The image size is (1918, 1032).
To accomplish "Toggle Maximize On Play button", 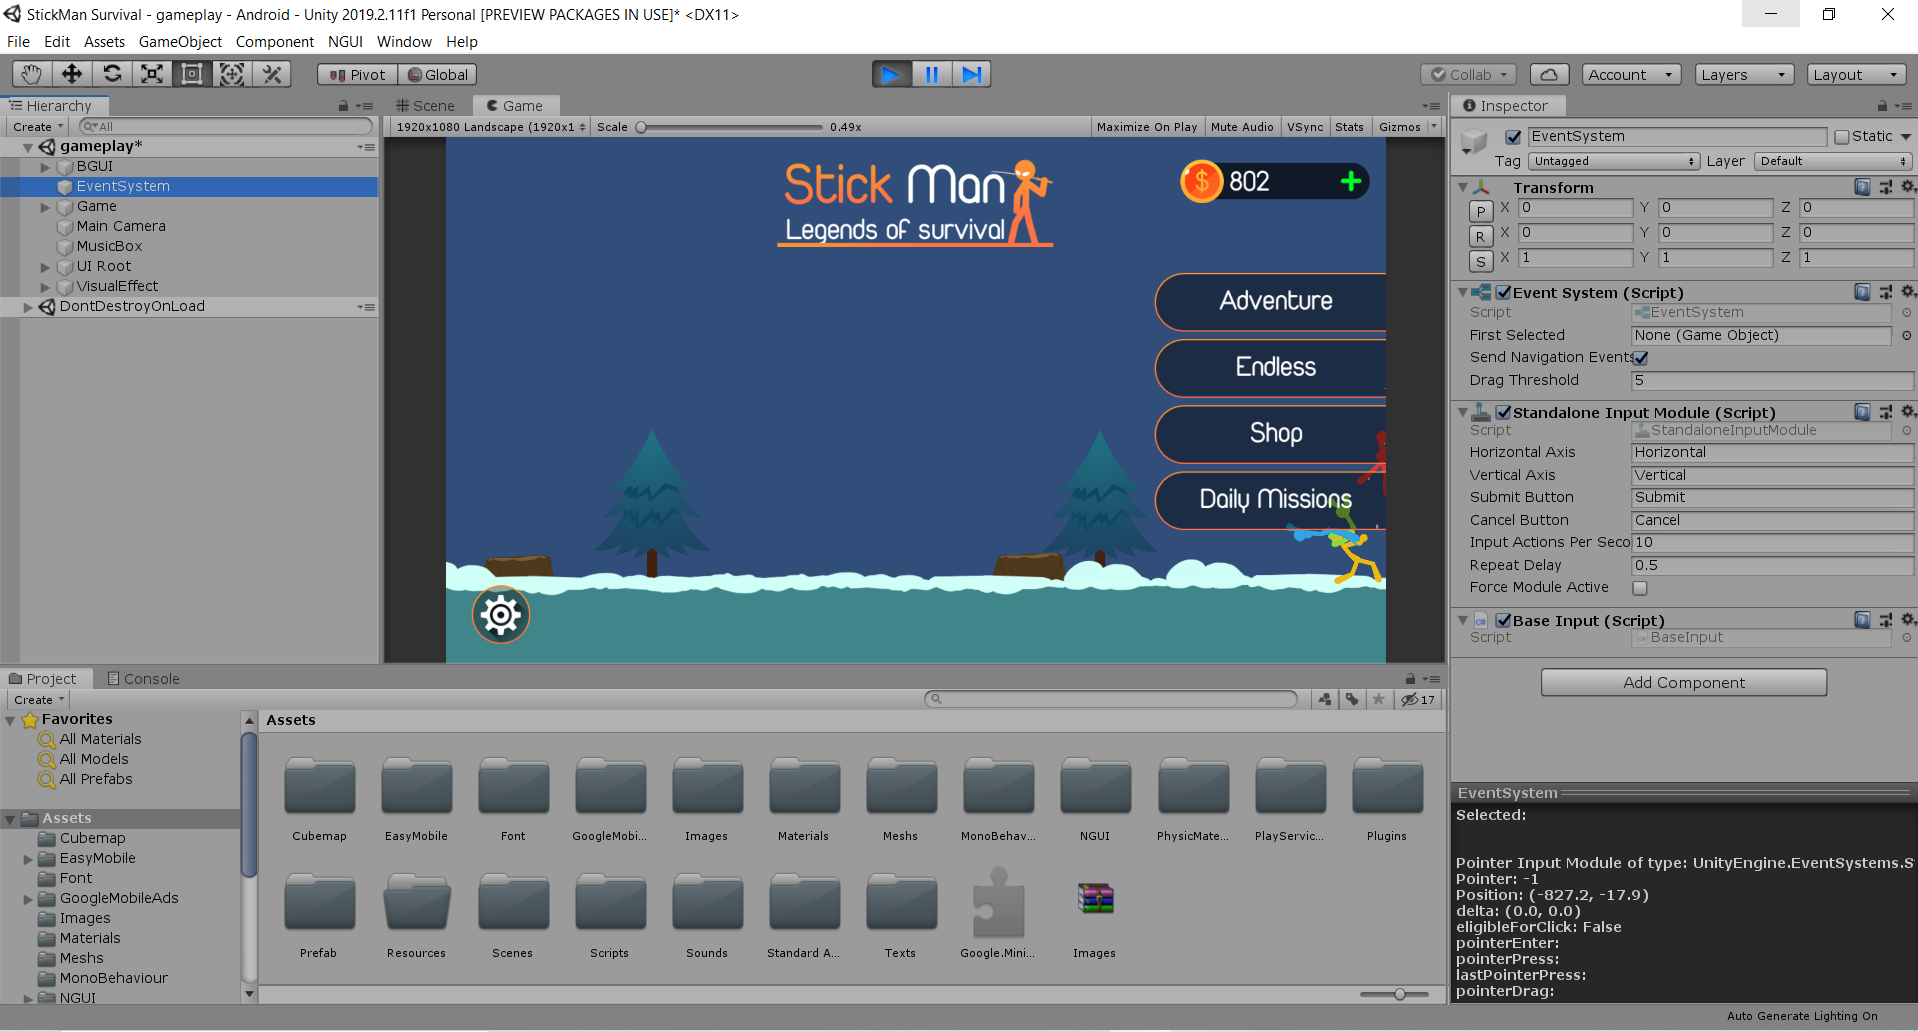I will coord(1146,127).
